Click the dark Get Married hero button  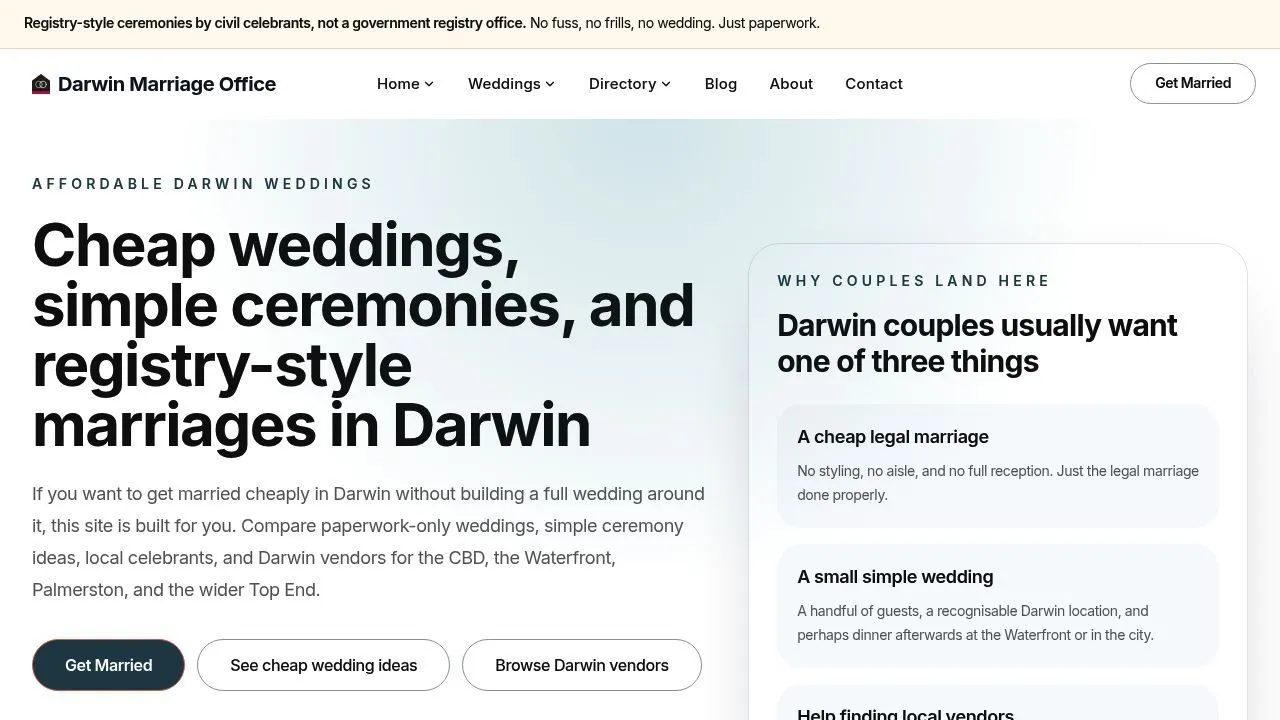click(x=108, y=665)
